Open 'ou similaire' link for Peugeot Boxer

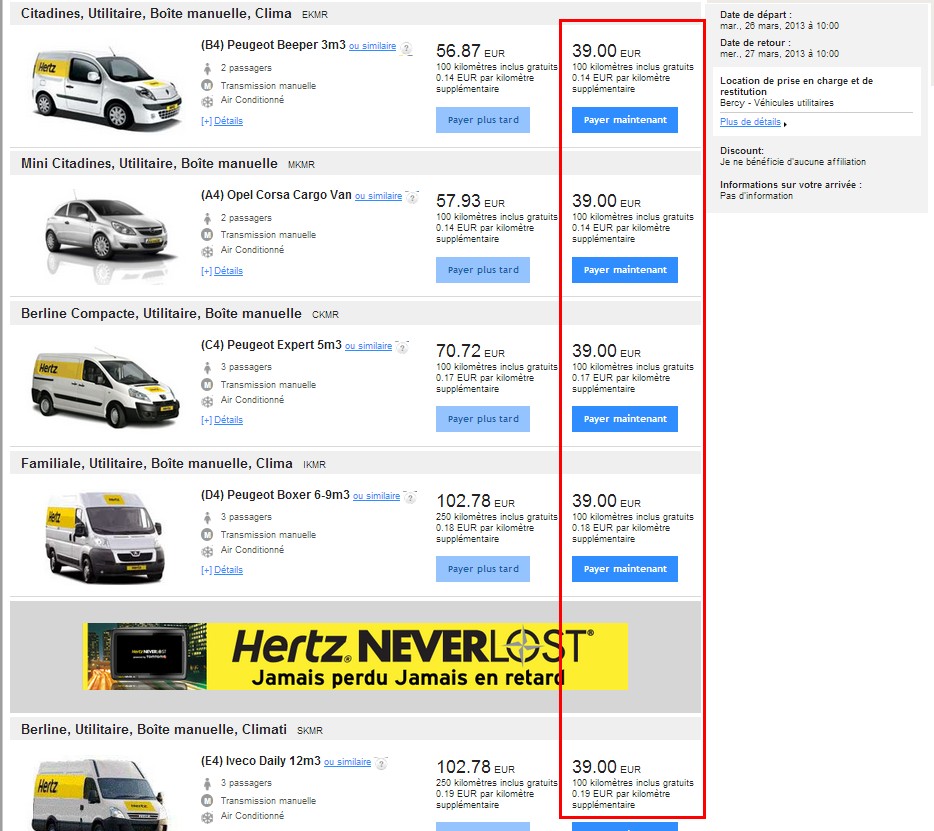(x=376, y=496)
